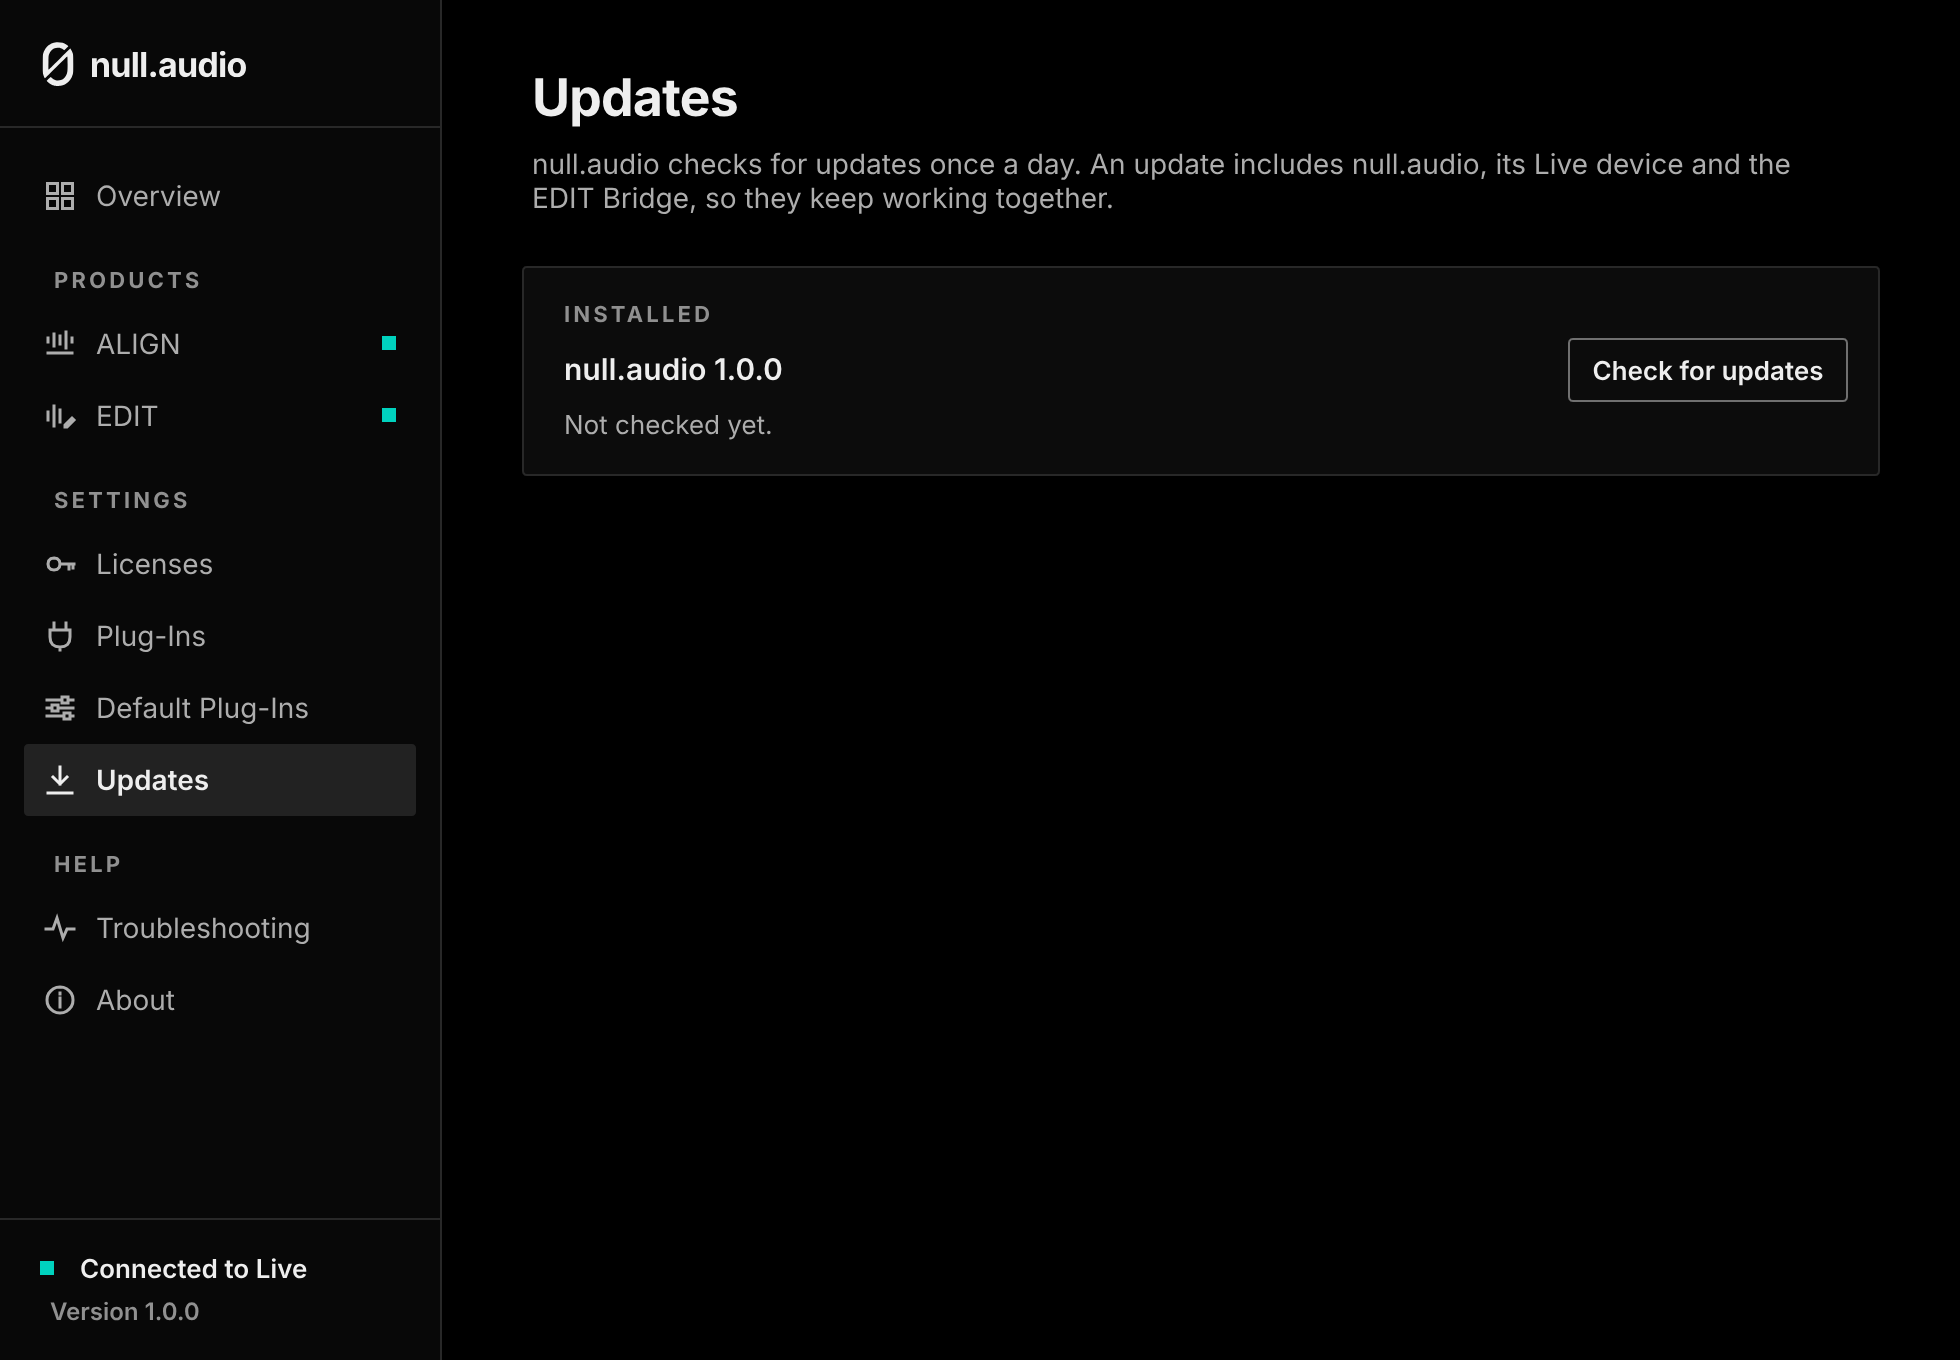Select the Updates sidebar item

tap(220, 780)
